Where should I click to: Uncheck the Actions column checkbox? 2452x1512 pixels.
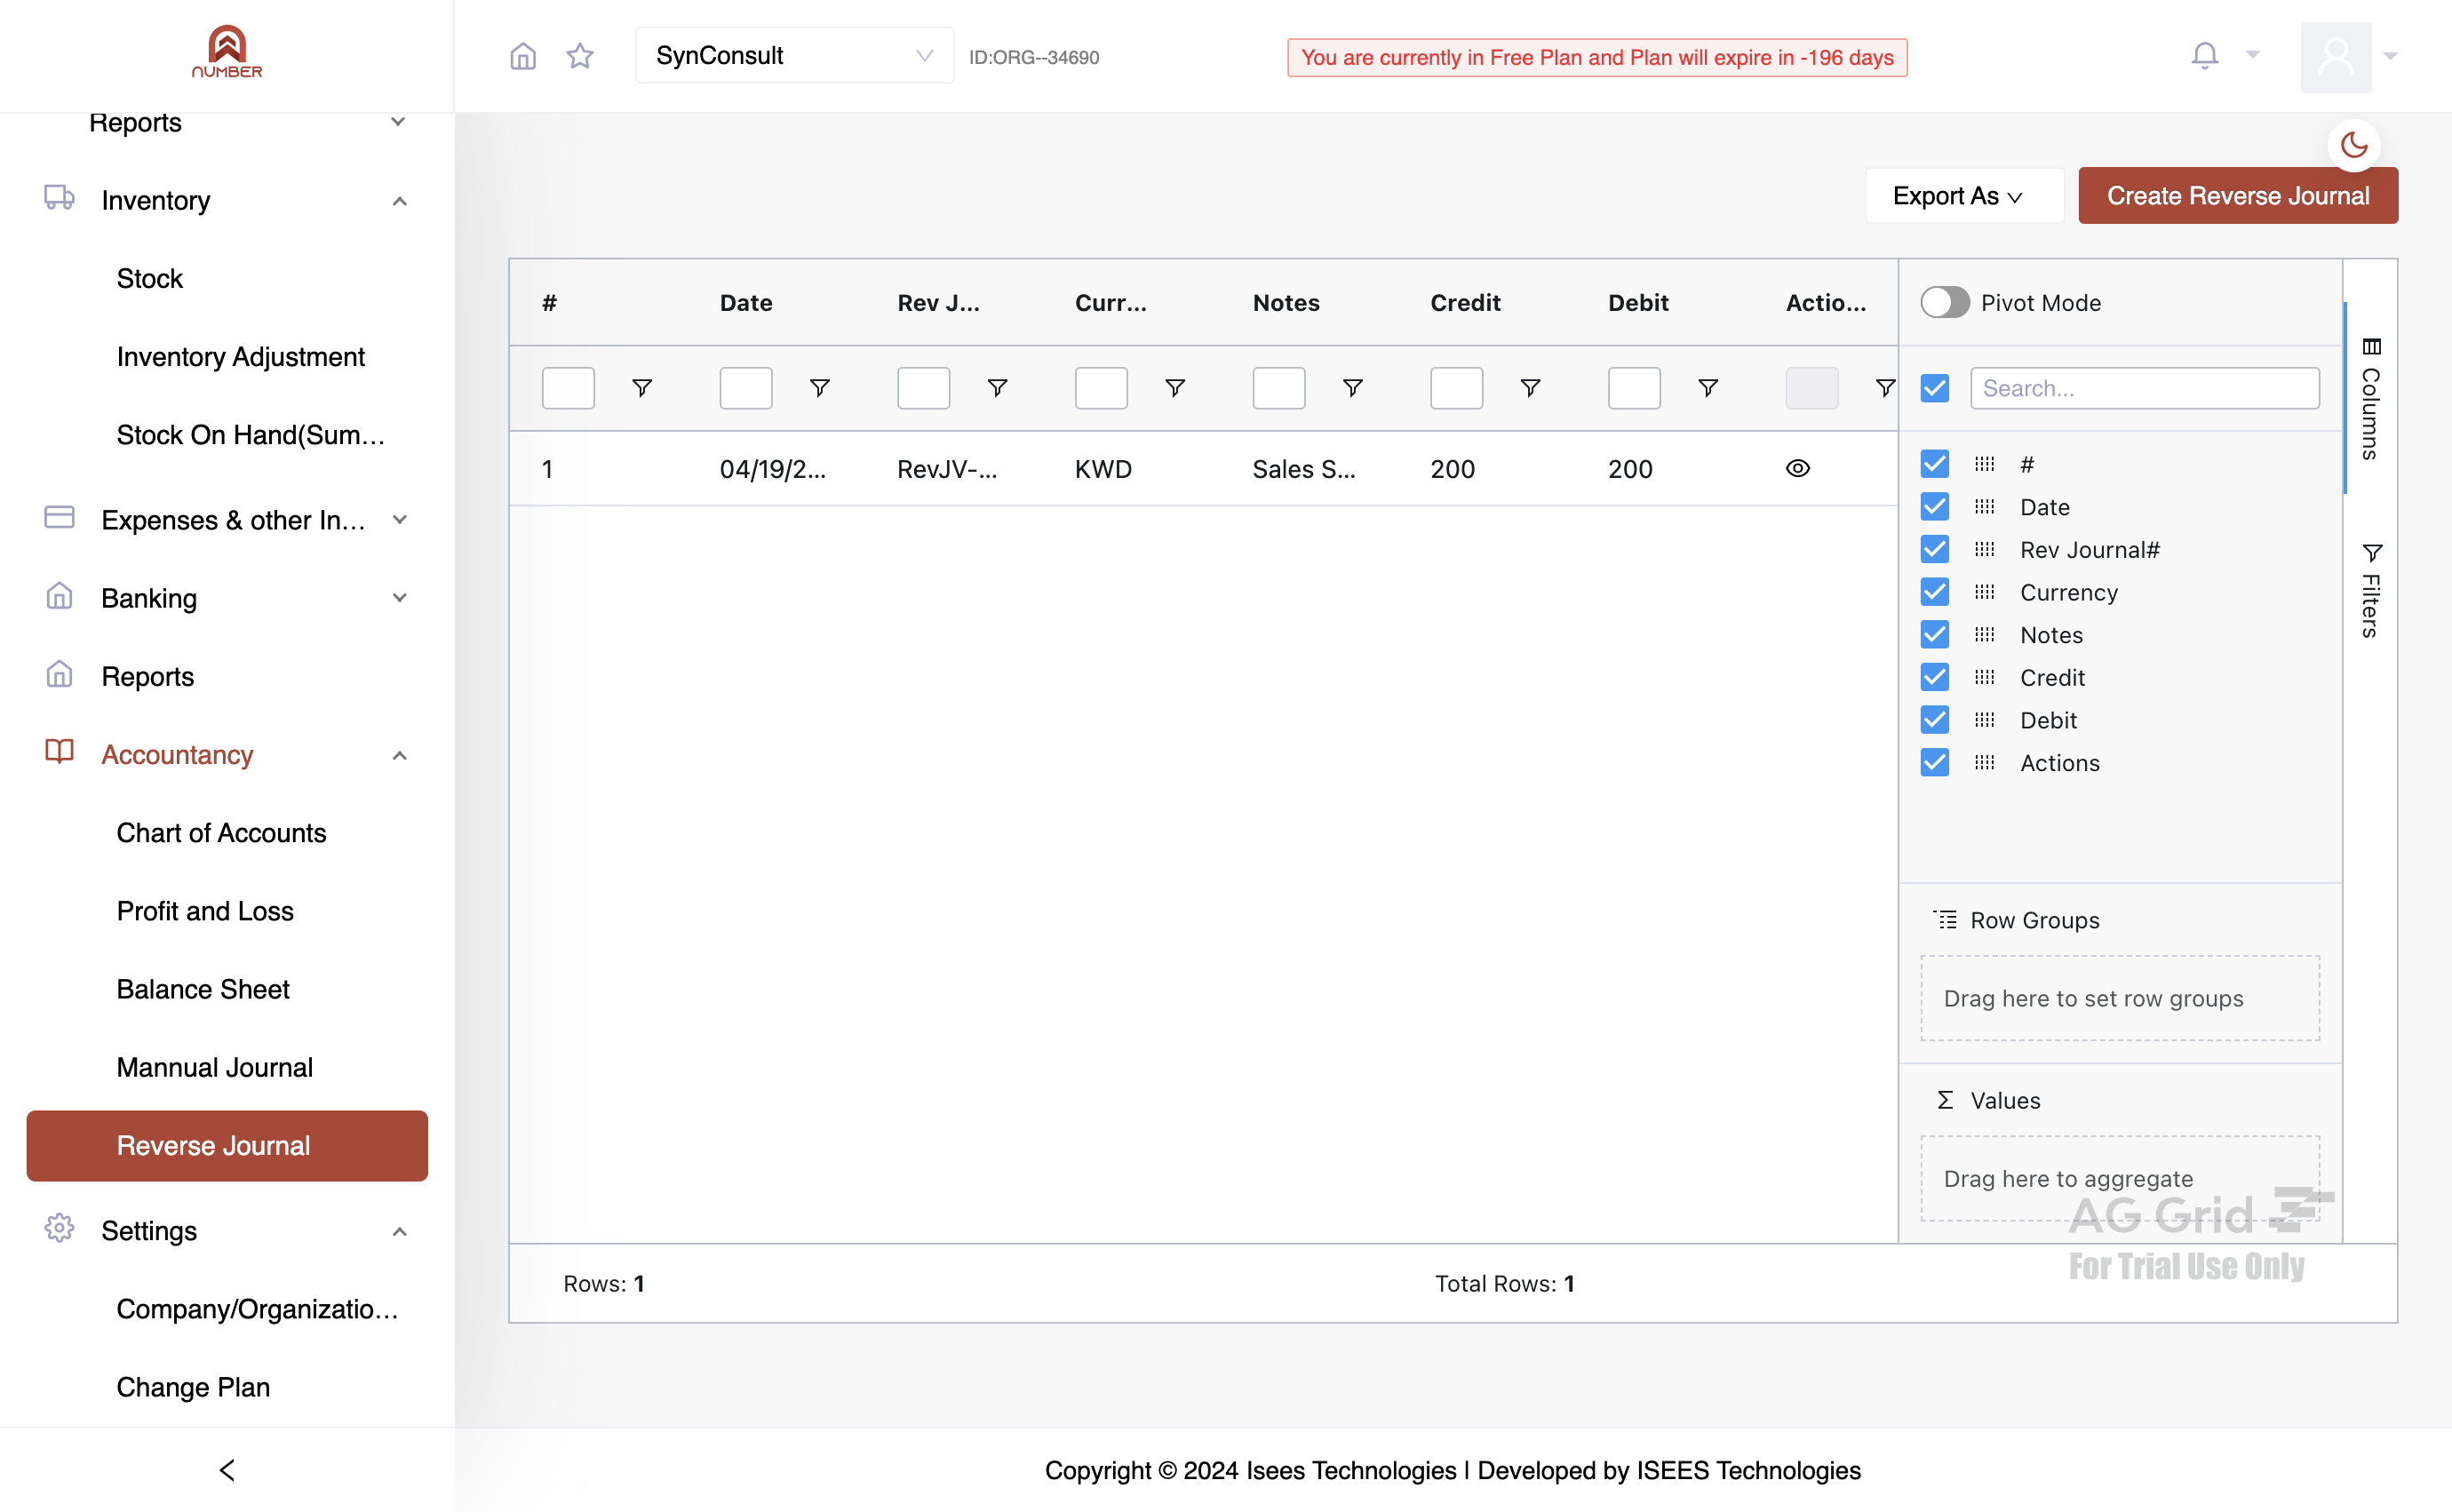pos(1935,762)
